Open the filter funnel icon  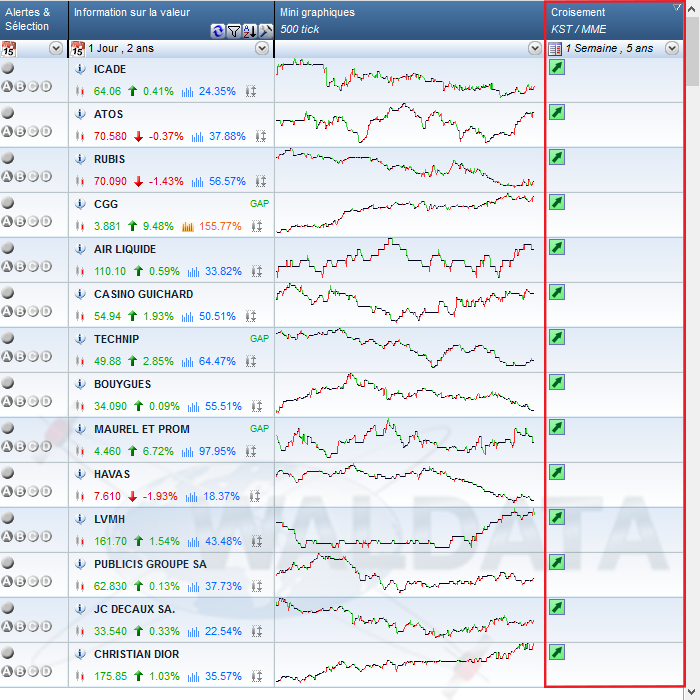233,31
